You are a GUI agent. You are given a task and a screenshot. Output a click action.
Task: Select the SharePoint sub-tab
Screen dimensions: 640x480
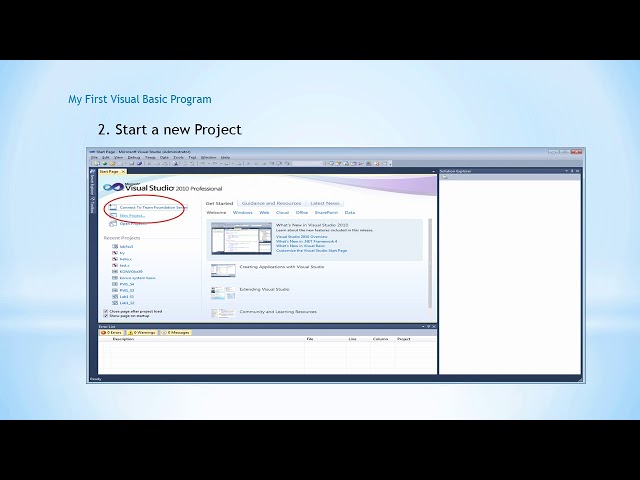coord(326,213)
